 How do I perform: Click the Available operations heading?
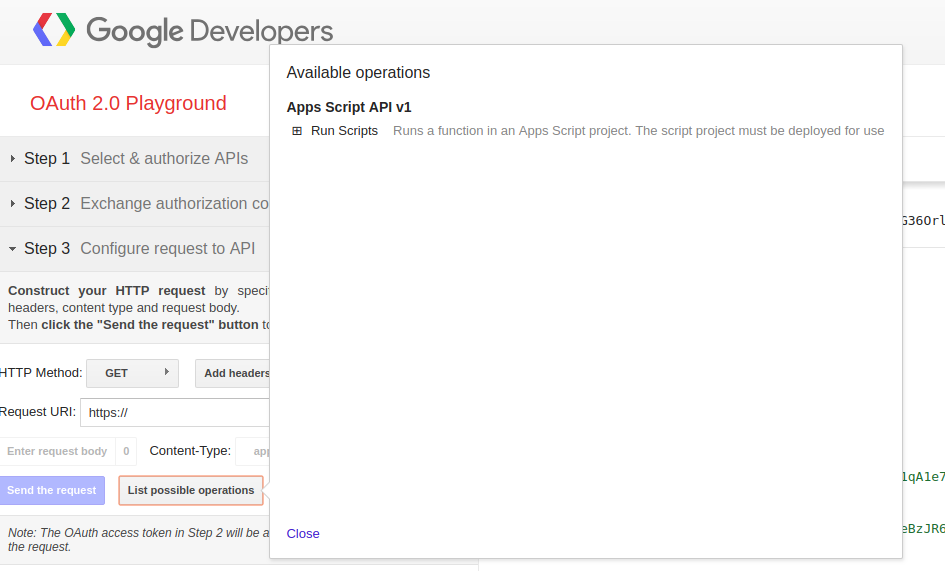(359, 72)
